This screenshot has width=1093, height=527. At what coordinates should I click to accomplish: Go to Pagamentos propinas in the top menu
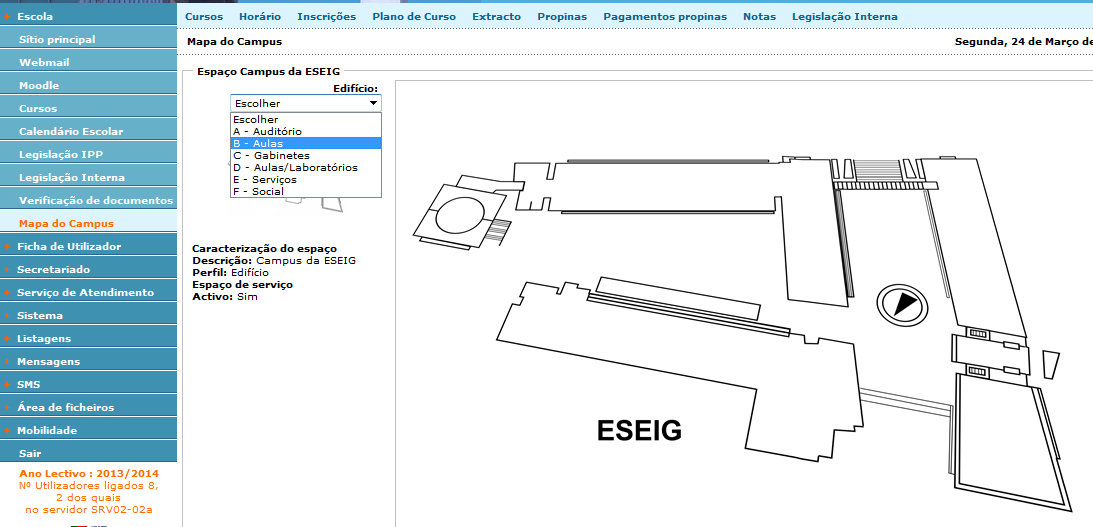click(665, 17)
